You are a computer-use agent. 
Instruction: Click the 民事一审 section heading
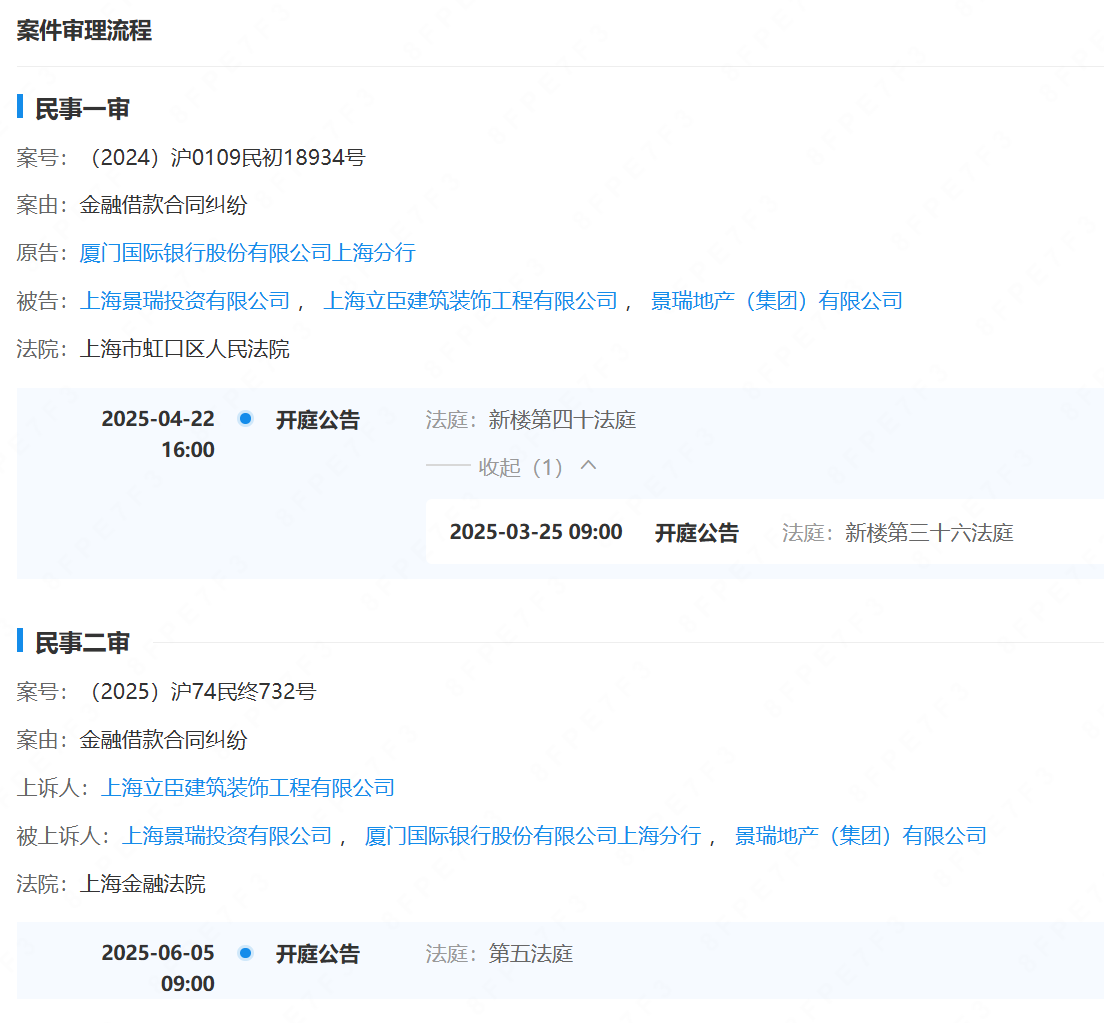tap(82, 108)
